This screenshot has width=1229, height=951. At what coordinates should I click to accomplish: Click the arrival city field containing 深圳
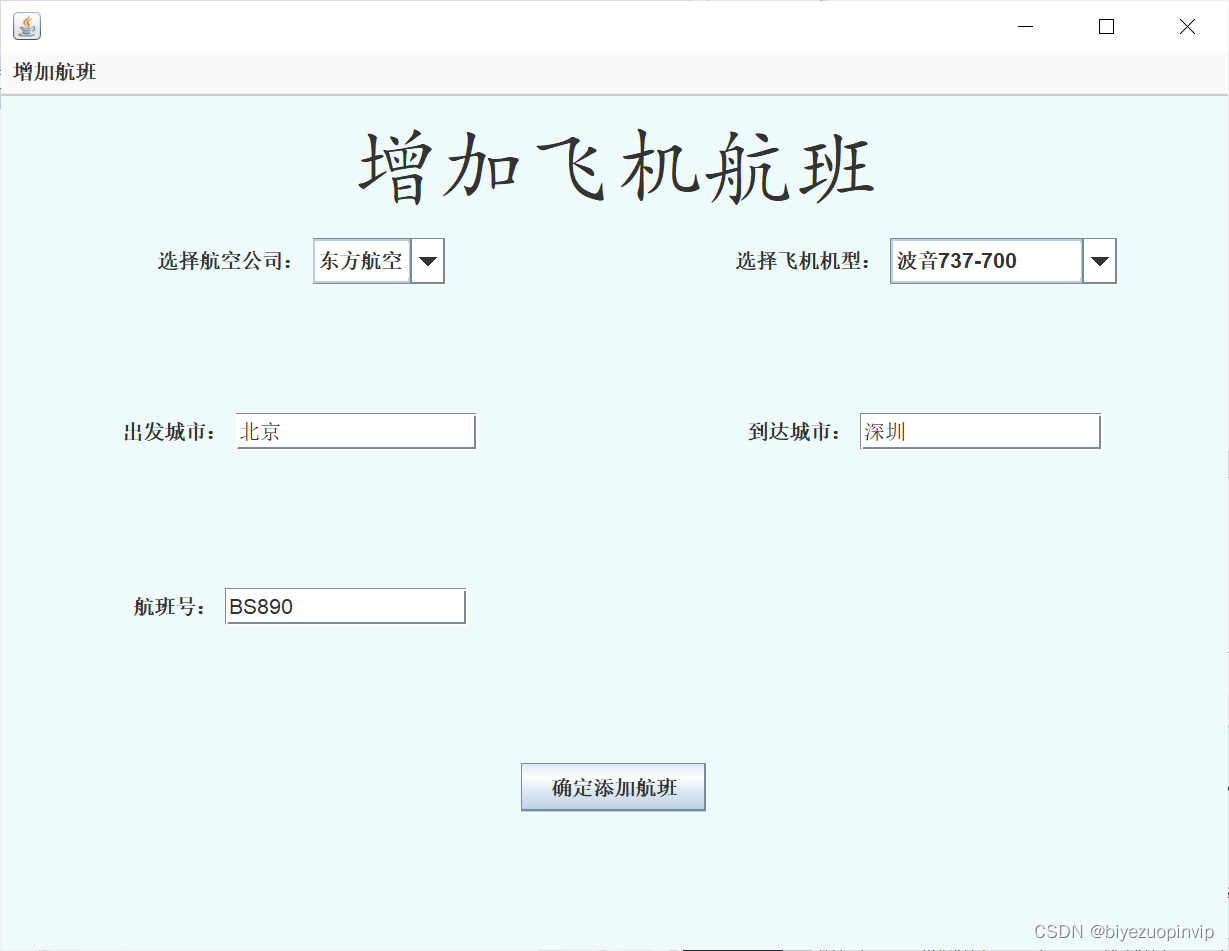click(979, 430)
